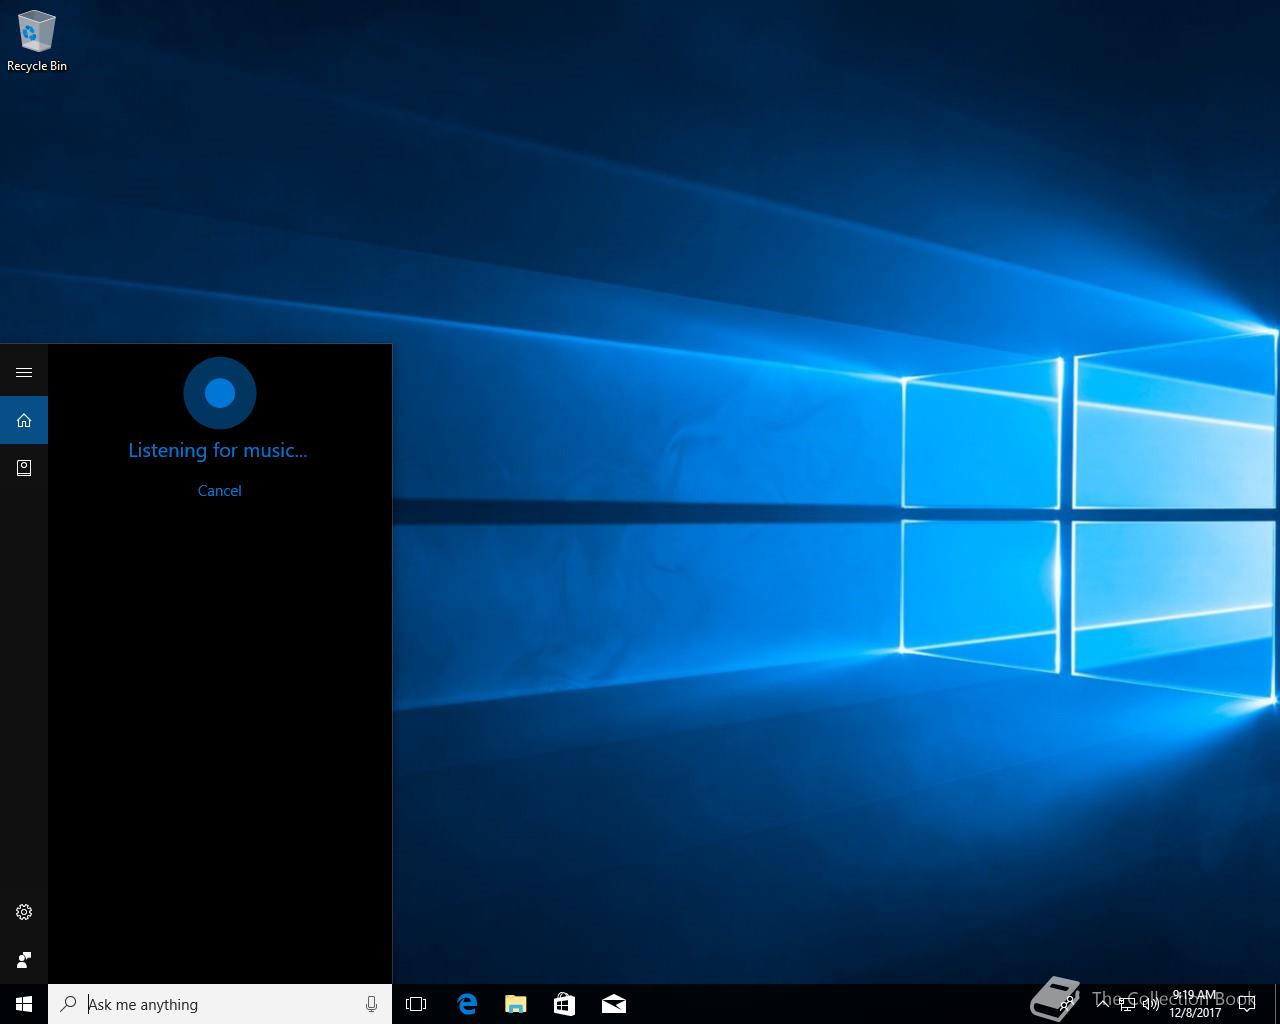1280x1024 pixels.
Task: Show hidden tray icons chevron
Action: point(1103,1003)
